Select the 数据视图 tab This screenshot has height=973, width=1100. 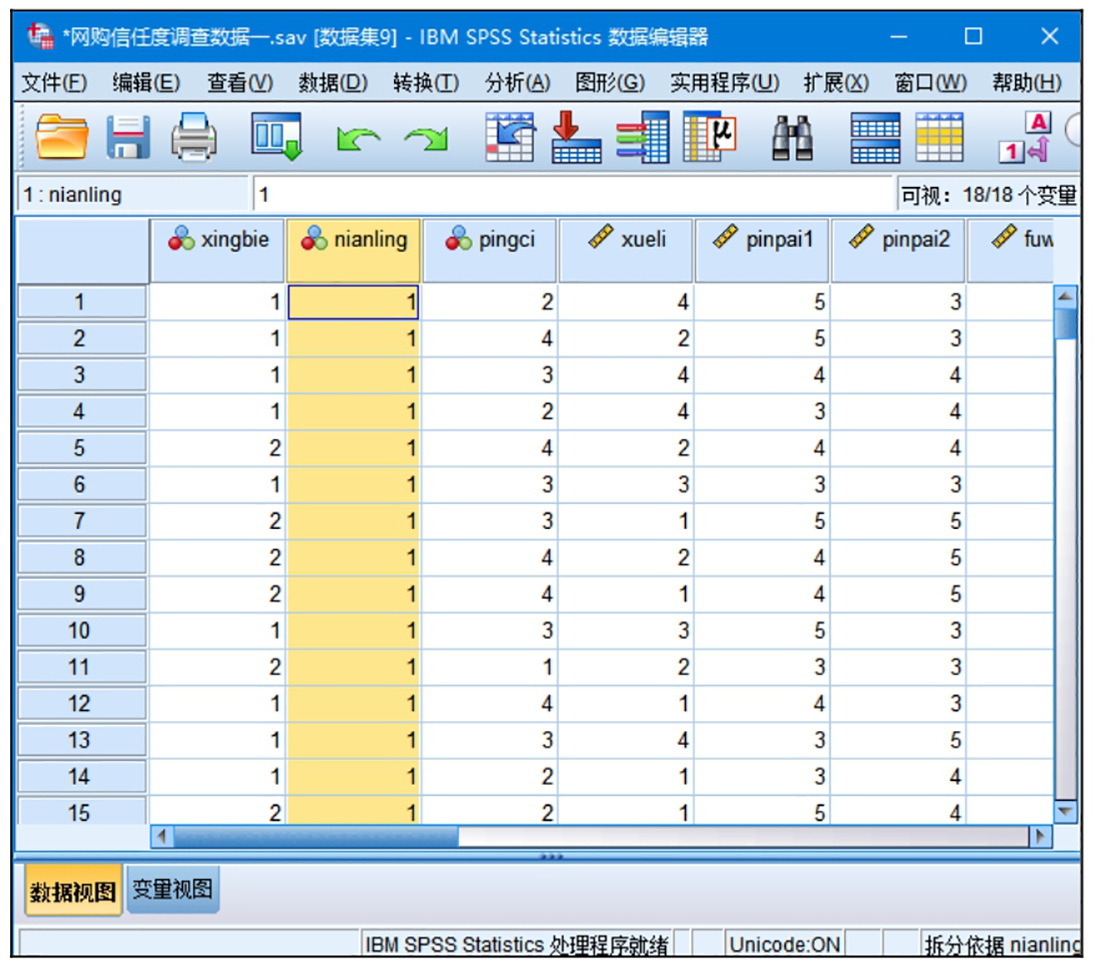72,891
